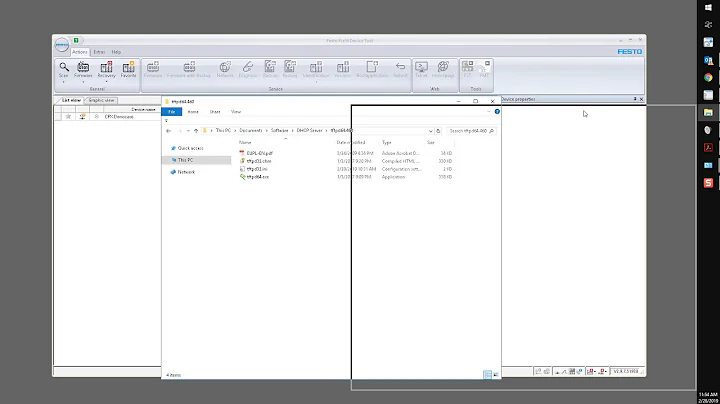Open the Explorer File menu
The width and height of the screenshot is (720, 404).
click(172, 112)
